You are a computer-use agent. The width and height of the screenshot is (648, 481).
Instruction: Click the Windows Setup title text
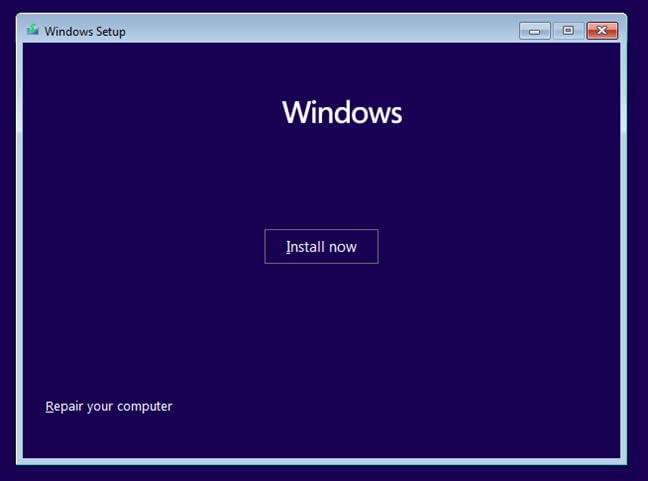(x=85, y=31)
